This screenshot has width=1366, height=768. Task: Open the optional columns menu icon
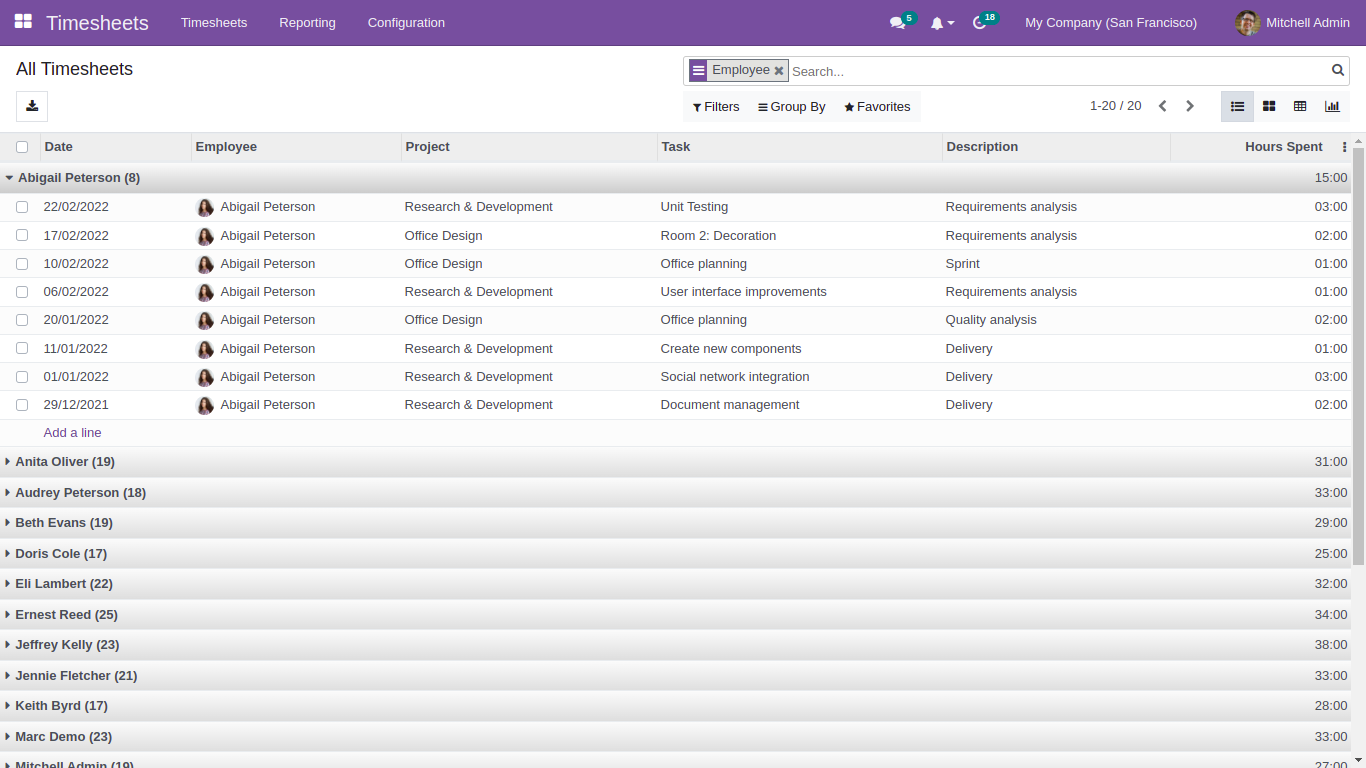point(1345,146)
